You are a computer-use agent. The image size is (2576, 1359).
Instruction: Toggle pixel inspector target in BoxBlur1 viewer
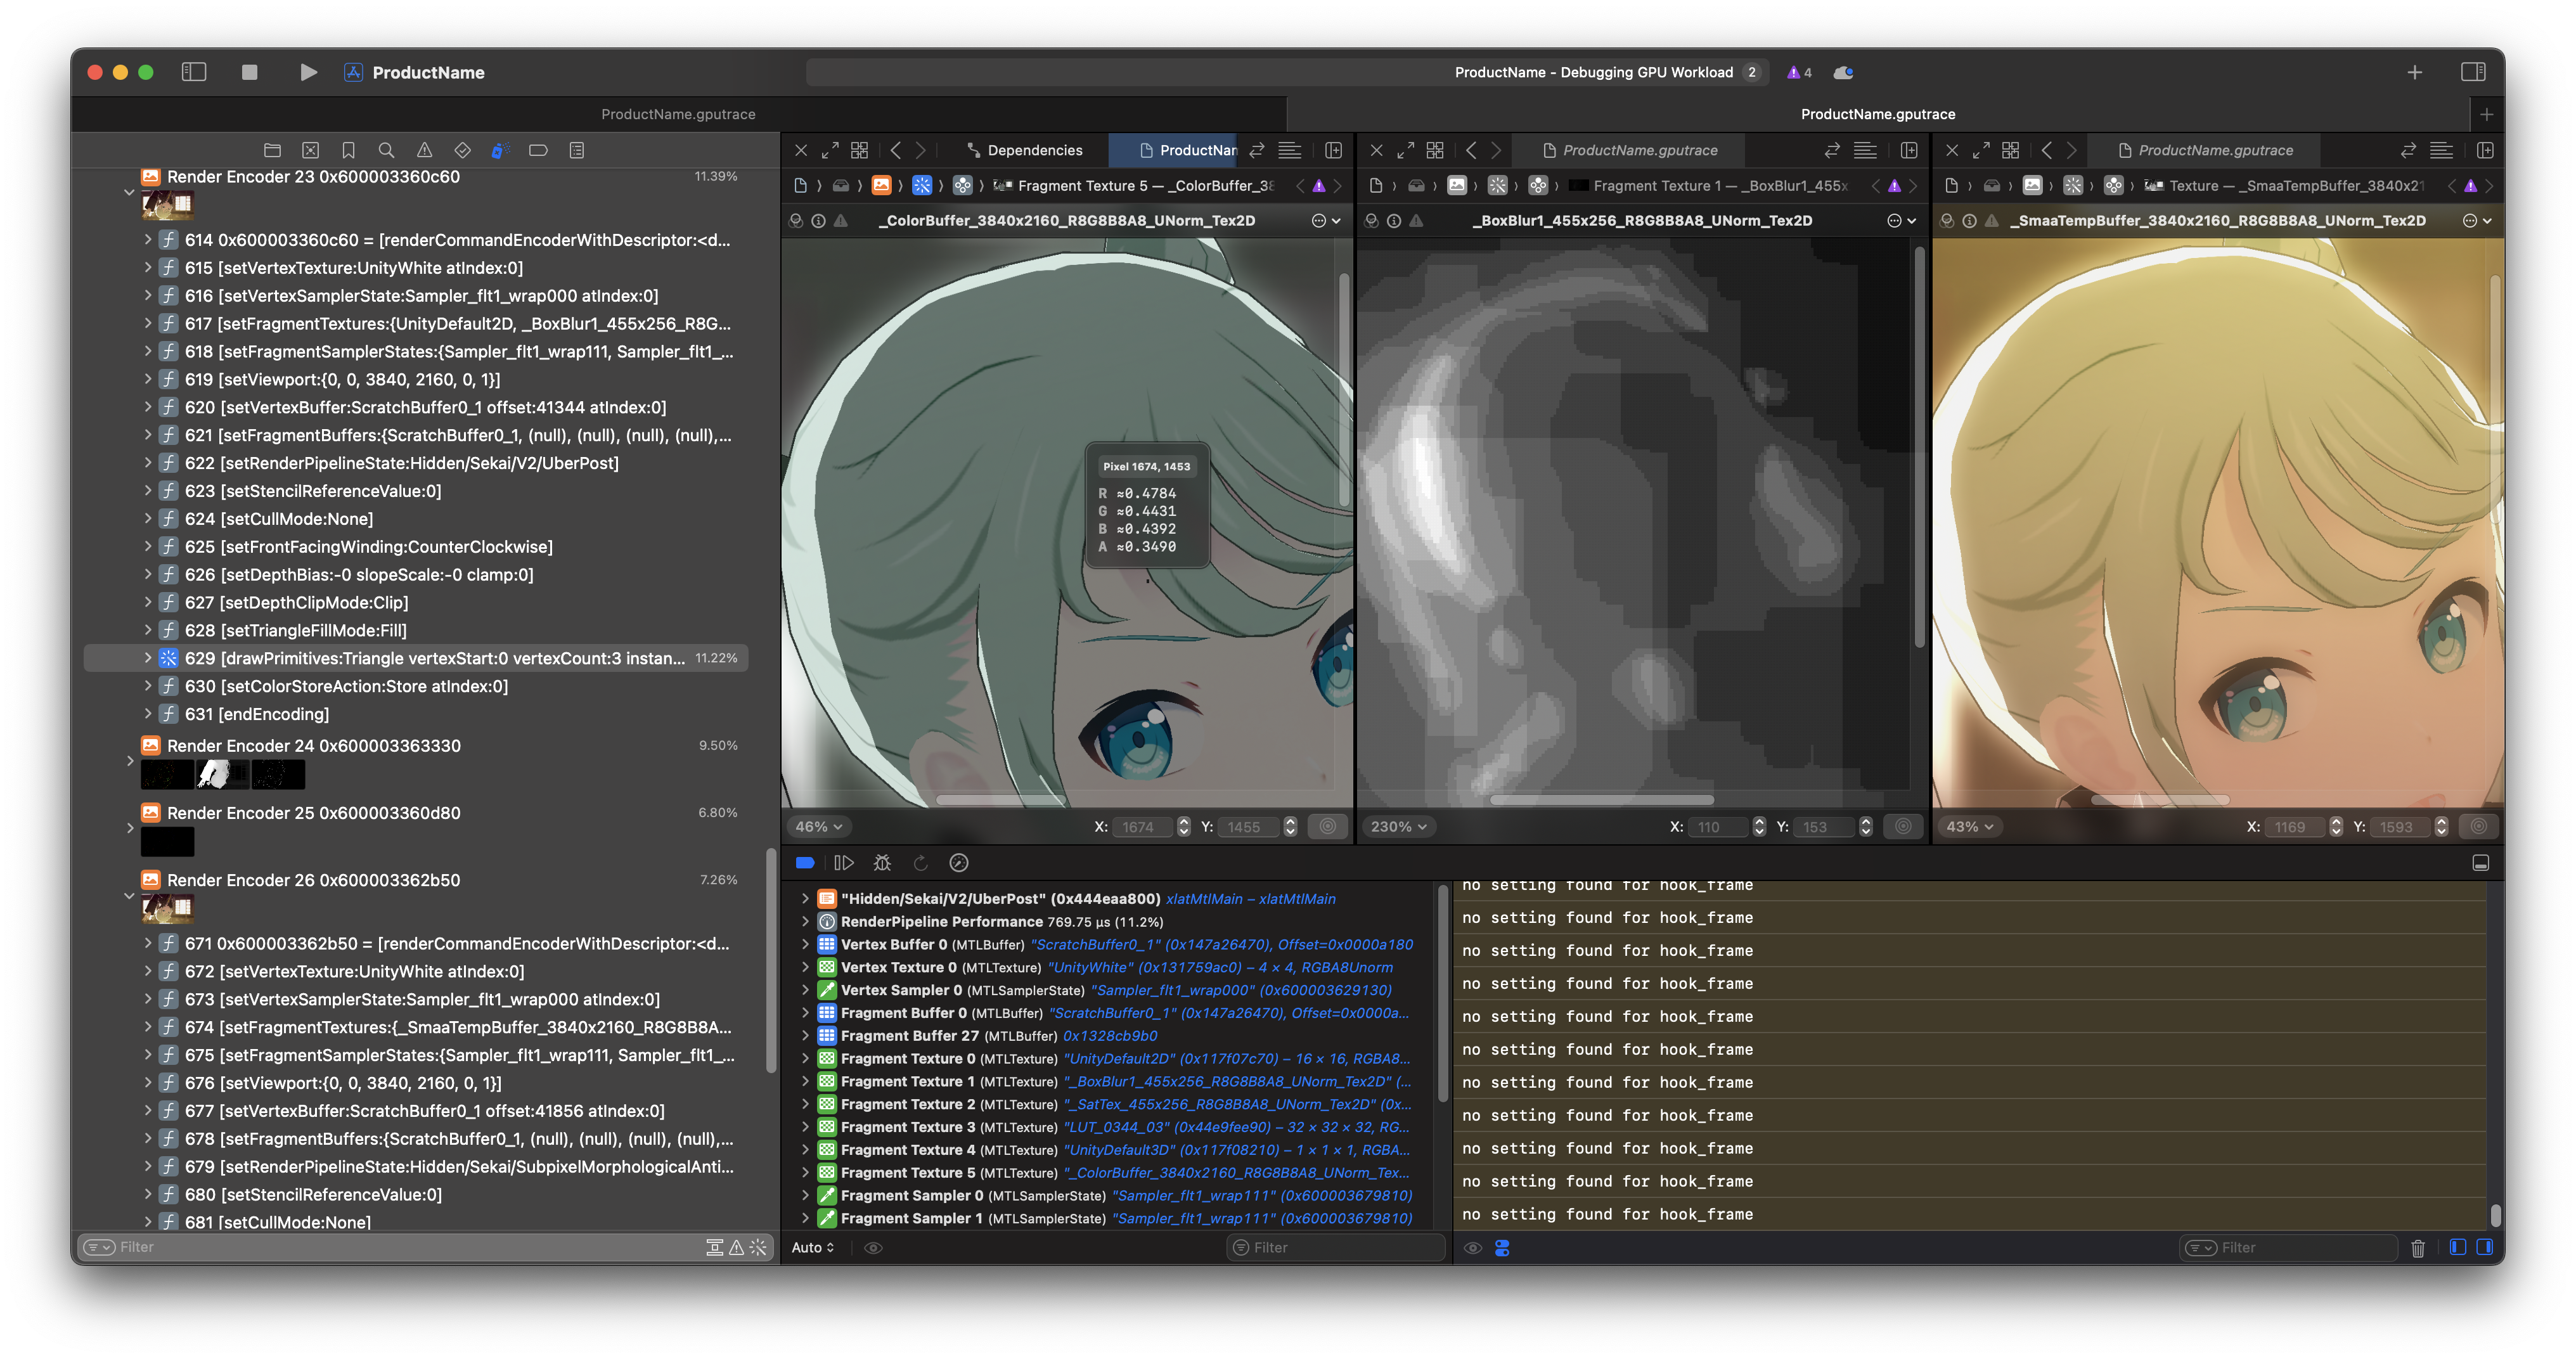1903,827
